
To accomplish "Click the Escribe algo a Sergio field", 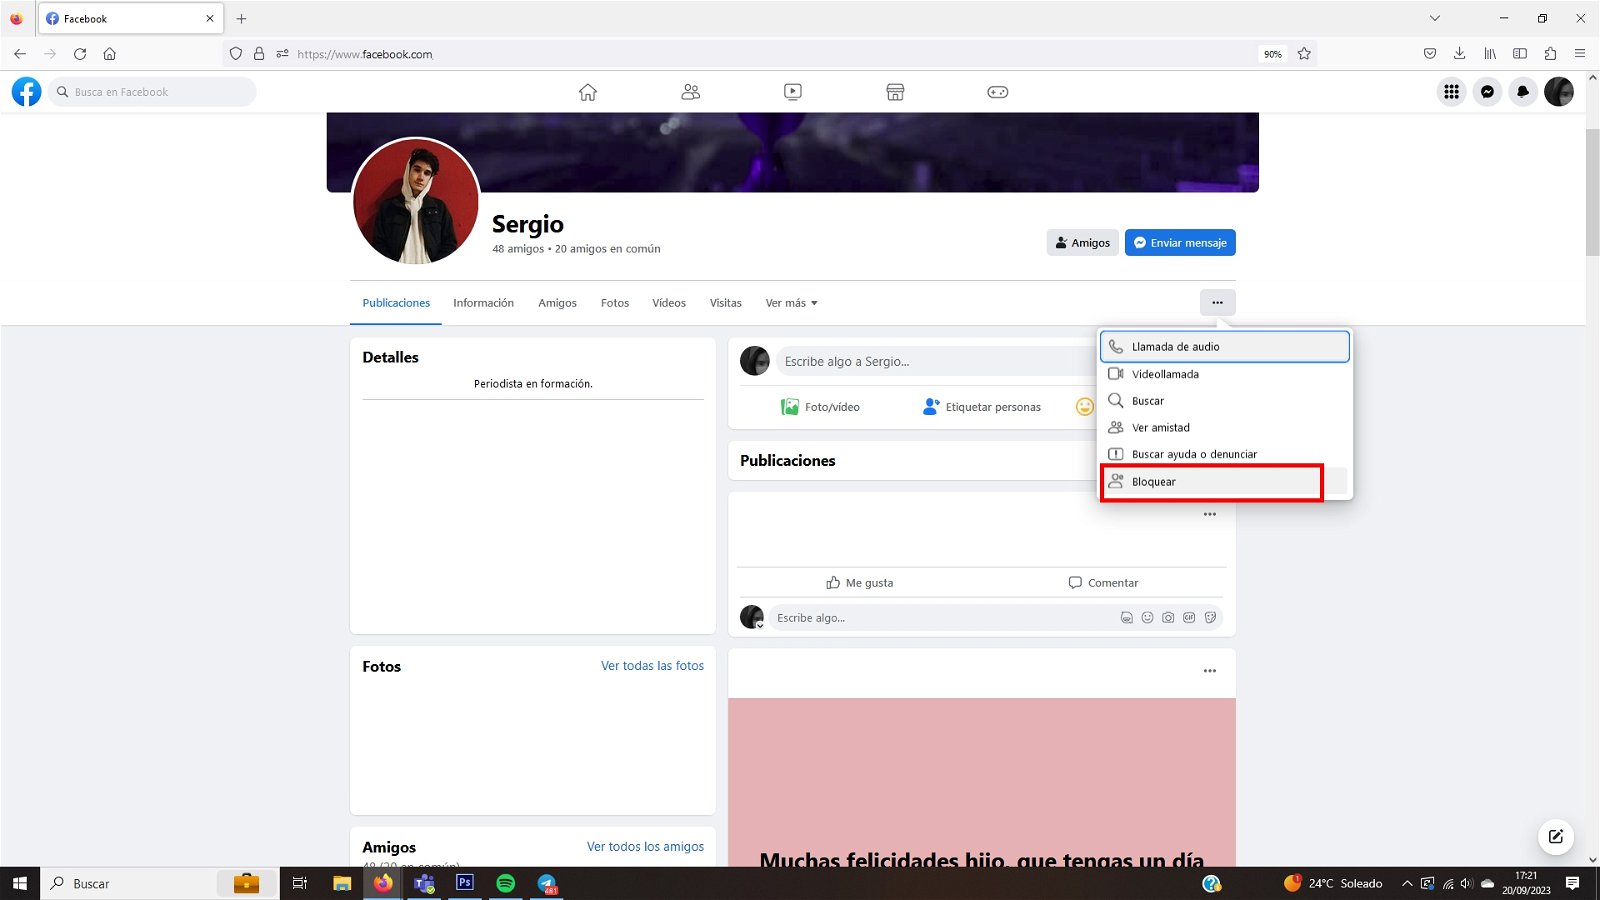I will pos(935,361).
